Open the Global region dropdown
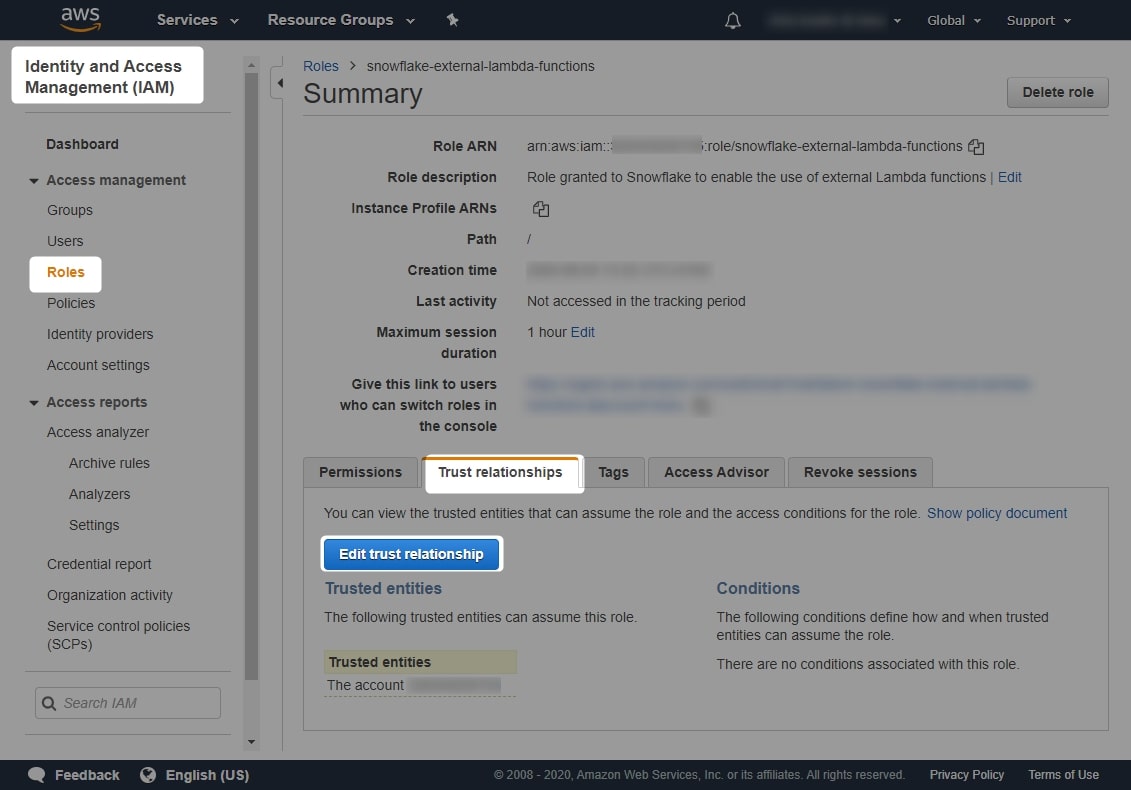This screenshot has width=1131, height=790. pyautogui.click(x=954, y=20)
